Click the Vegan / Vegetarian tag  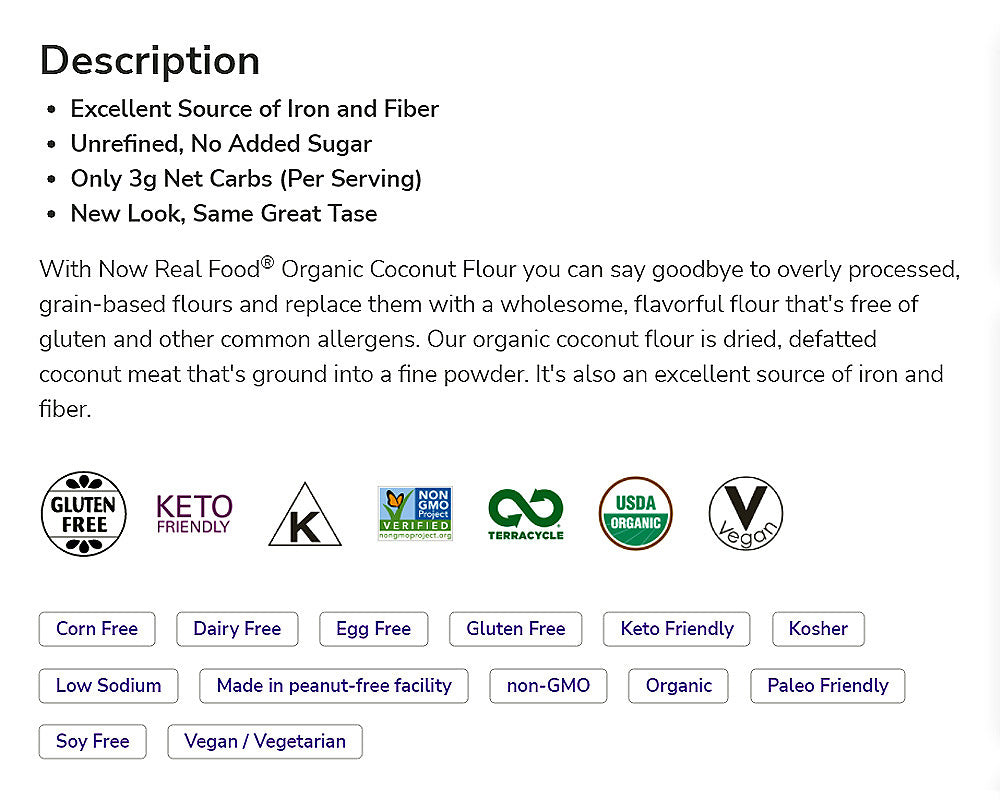tap(265, 742)
